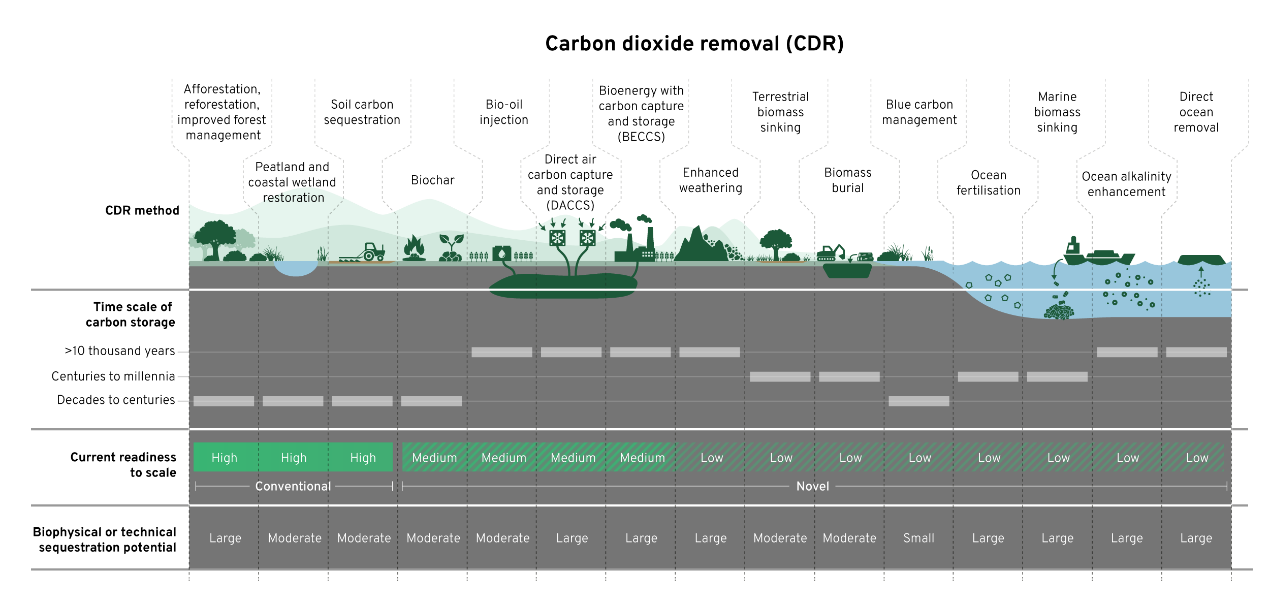Click the Ocean alkalinity enhancement label
The height and width of the screenshot is (606, 1270).
(x=1126, y=184)
